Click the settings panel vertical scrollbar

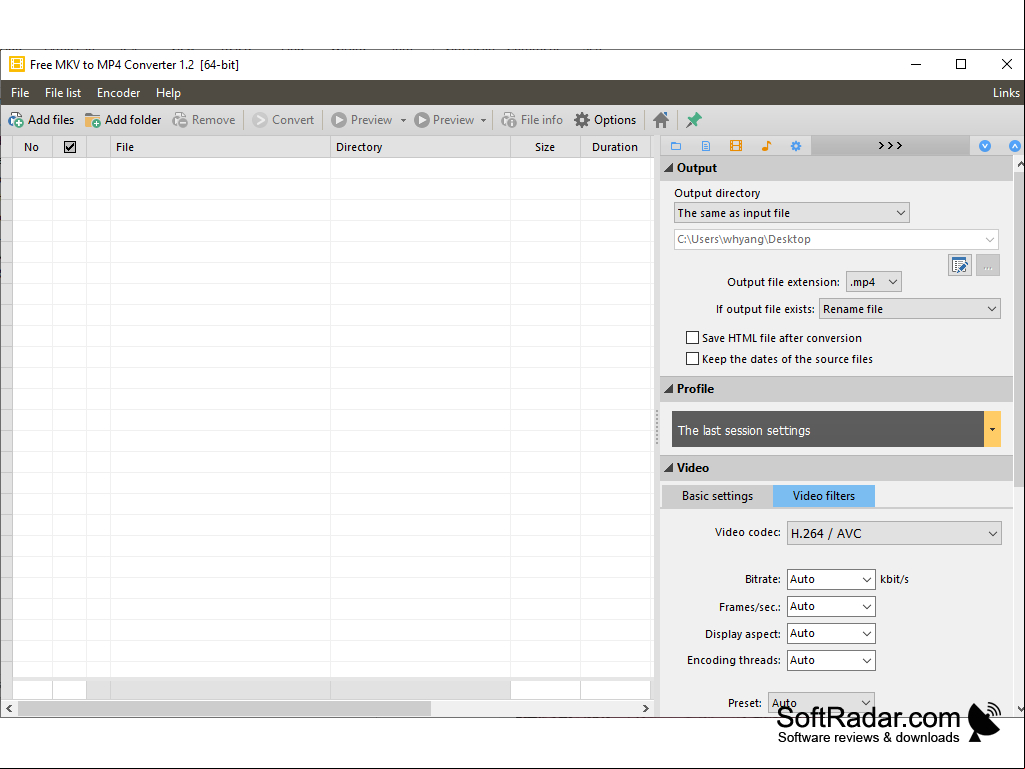coord(1019,329)
